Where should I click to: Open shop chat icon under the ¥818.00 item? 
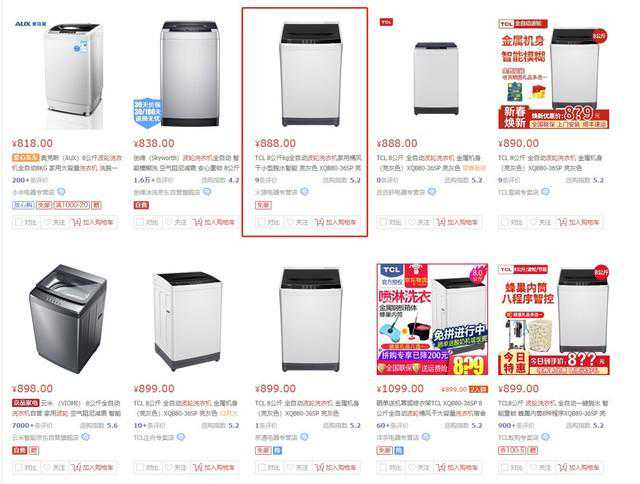pos(61,191)
